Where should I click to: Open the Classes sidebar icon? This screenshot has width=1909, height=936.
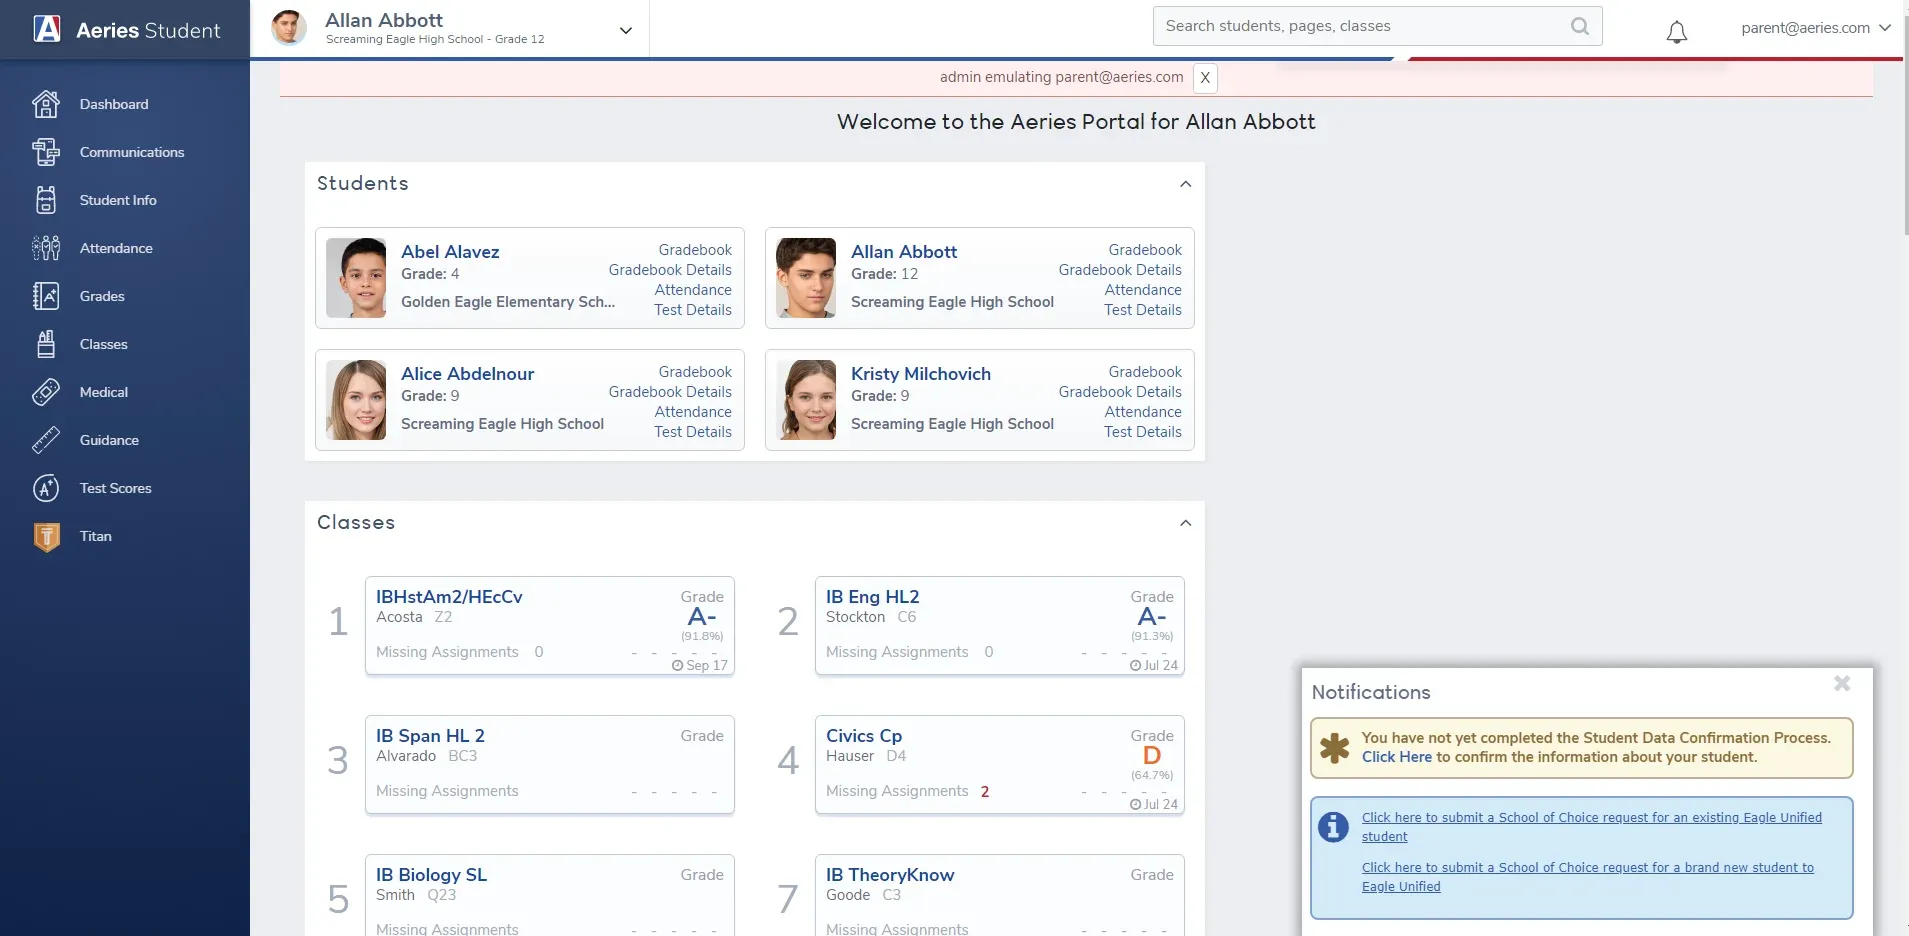click(x=46, y=344)
